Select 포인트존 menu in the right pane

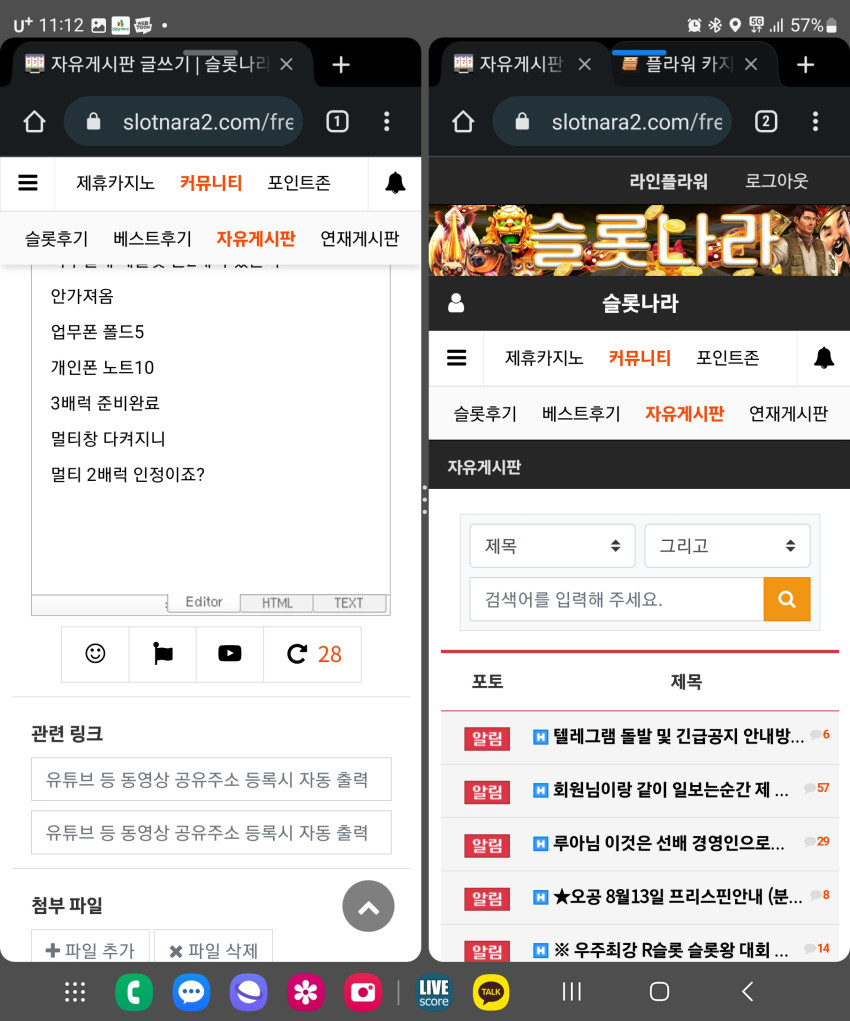(x=728, y=358)
